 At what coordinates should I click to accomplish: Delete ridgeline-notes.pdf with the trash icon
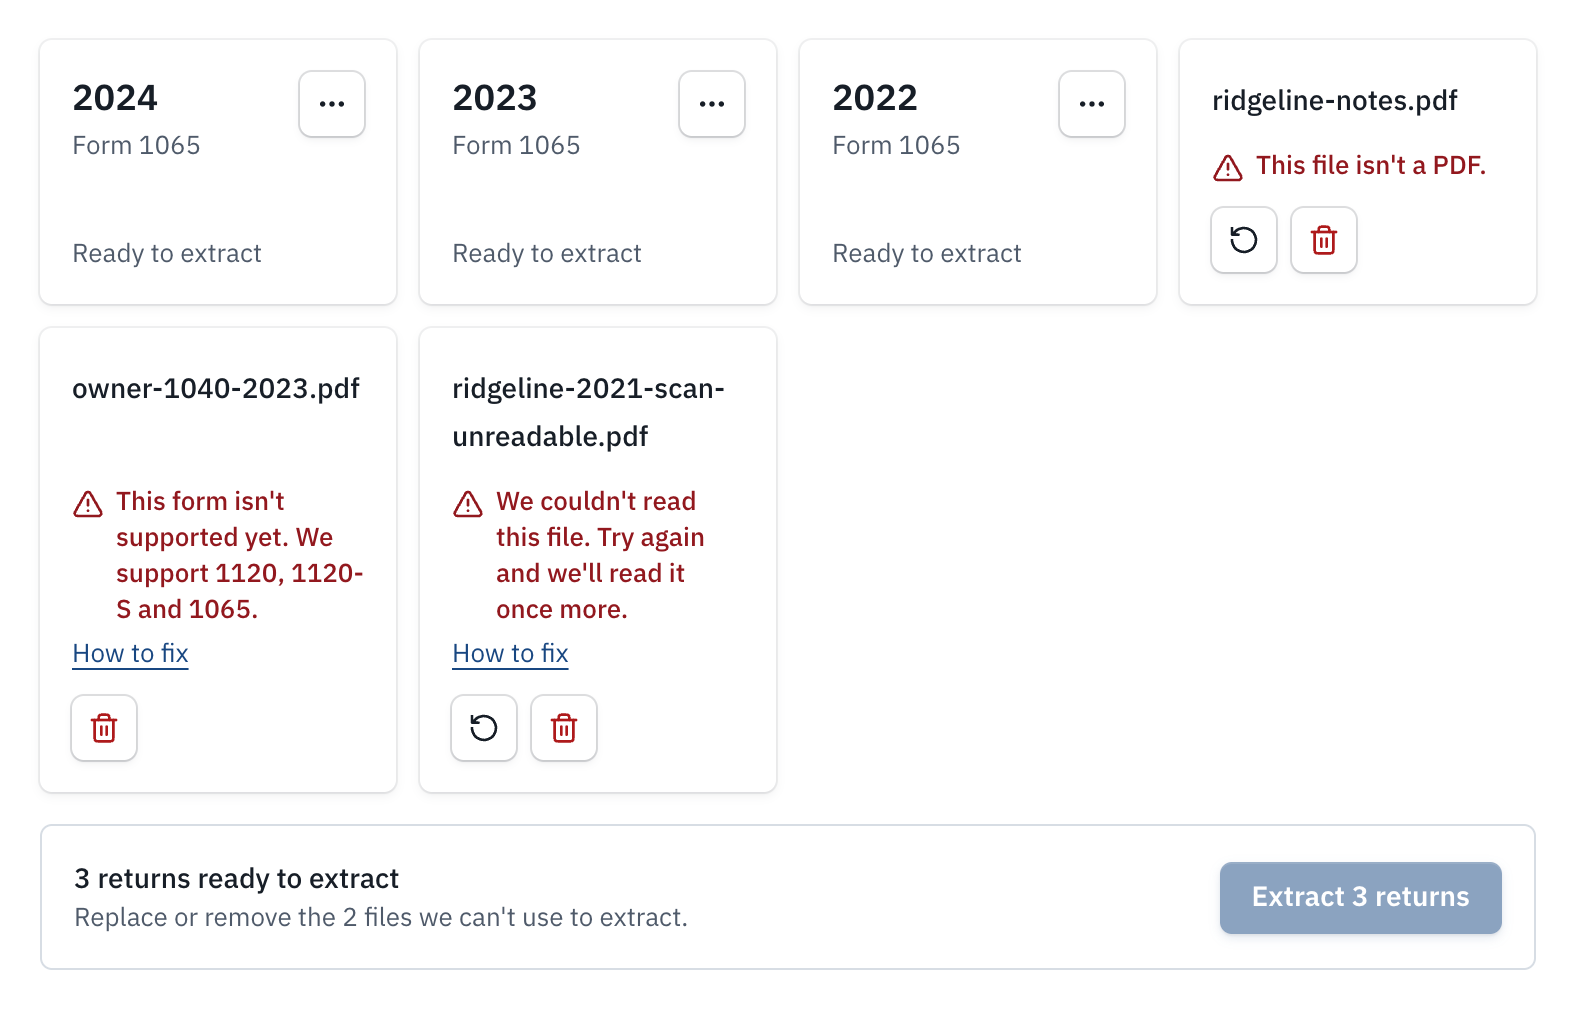1324,240
